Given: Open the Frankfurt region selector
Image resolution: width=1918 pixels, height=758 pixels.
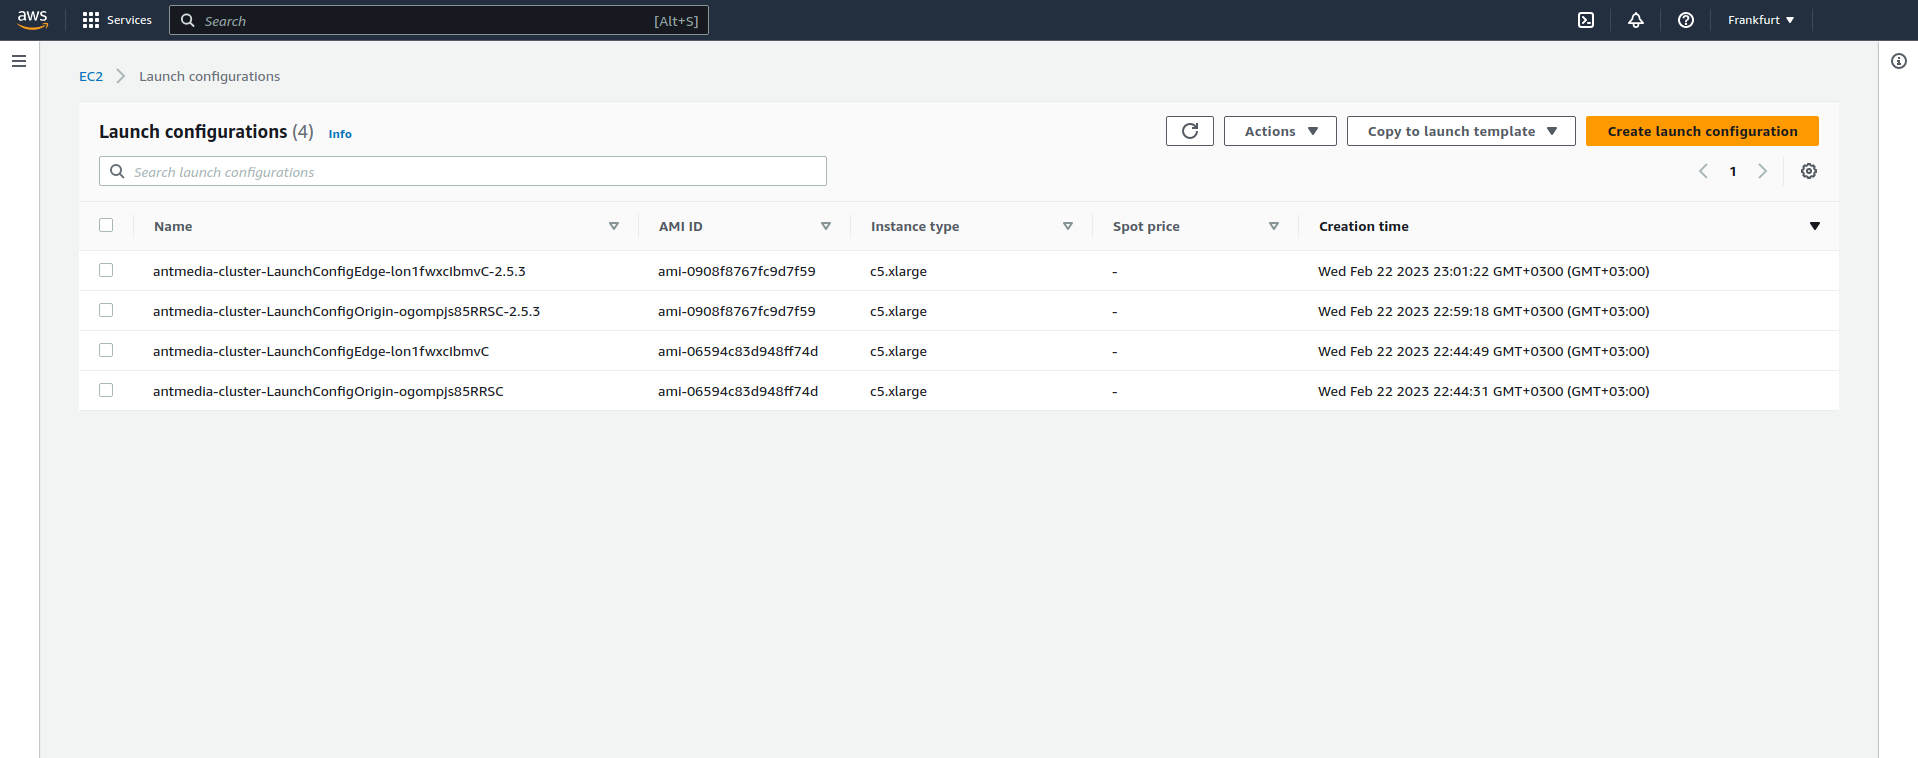Looking at the screenshot, I should click(x=1761, y=20).
